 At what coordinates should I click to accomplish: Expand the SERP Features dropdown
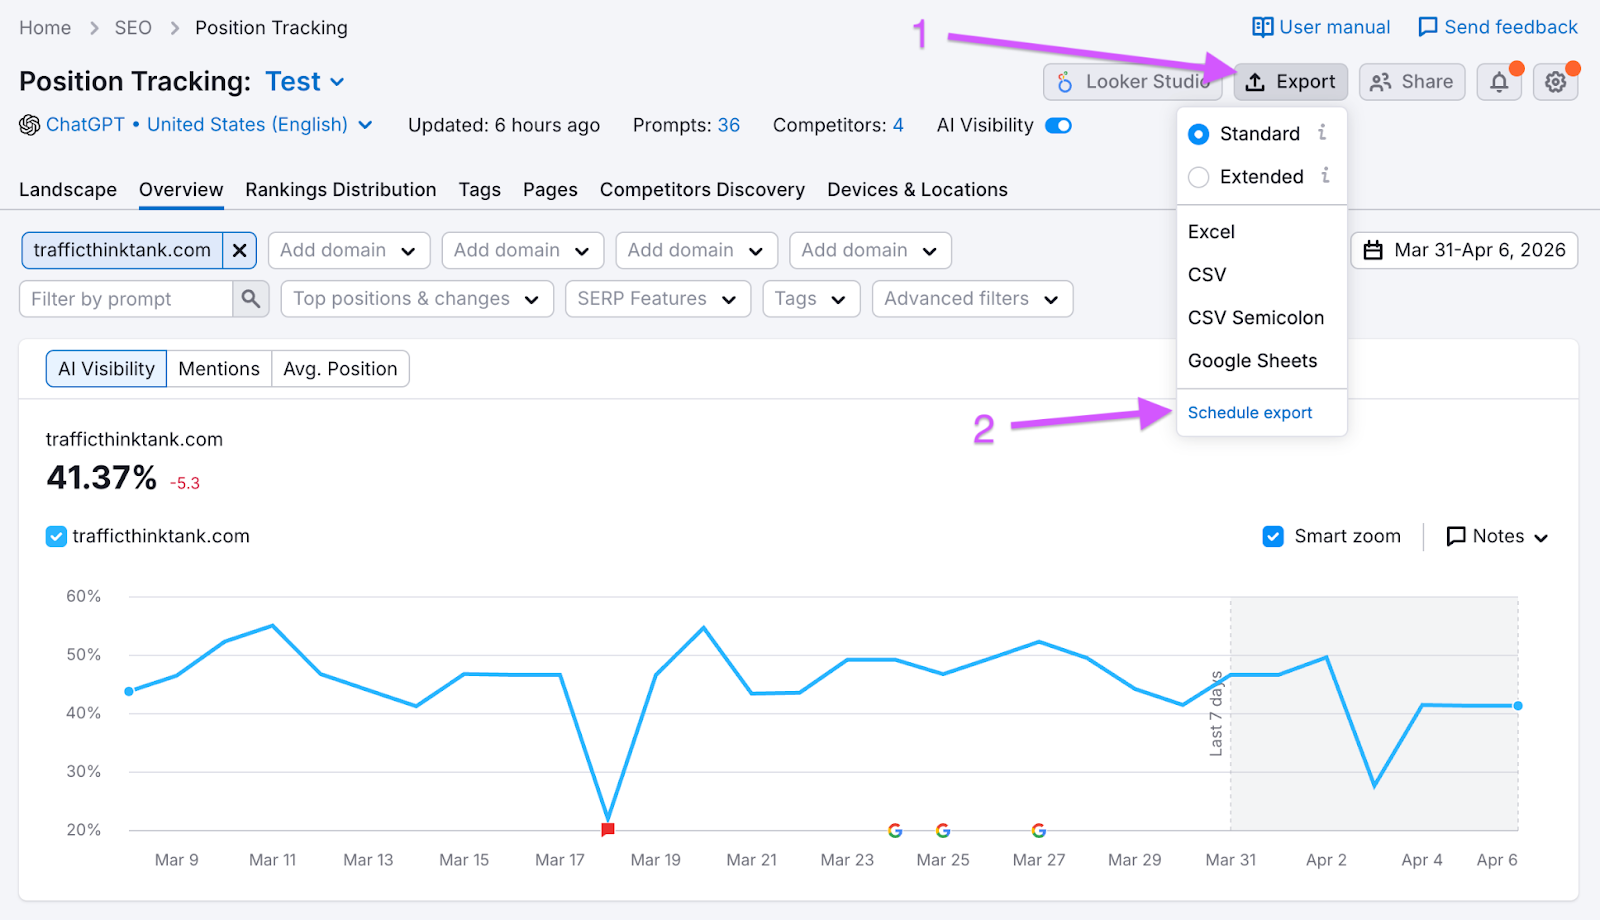(657, 299)
